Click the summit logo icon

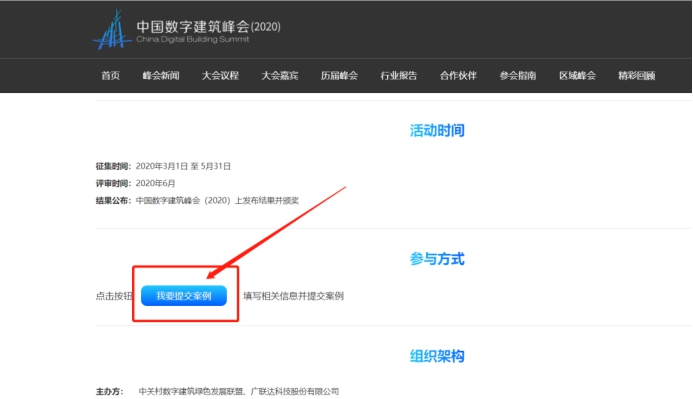pyautogui.click(x=112, y=30)
